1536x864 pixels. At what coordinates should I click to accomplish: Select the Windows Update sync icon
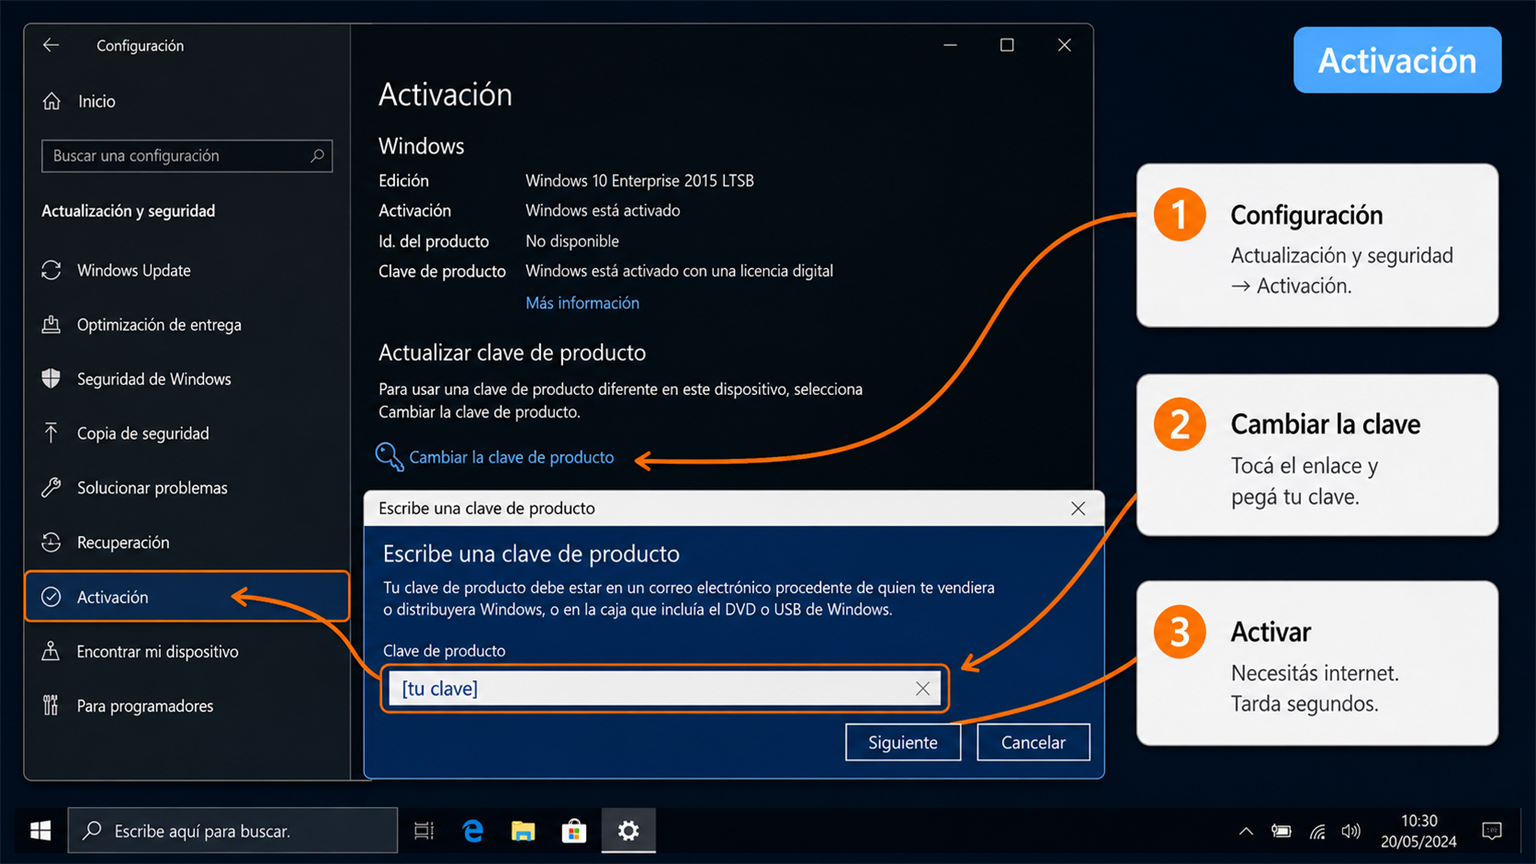coord(51,270)
